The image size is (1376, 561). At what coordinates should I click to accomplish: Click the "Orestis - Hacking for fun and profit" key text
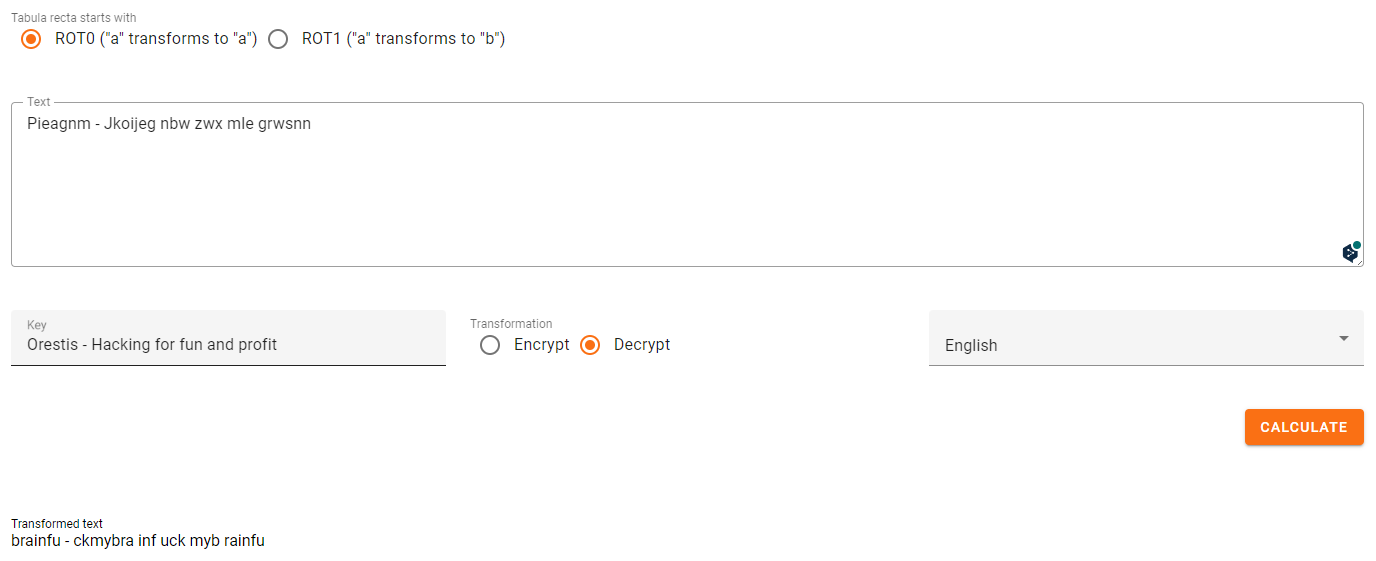152,345
